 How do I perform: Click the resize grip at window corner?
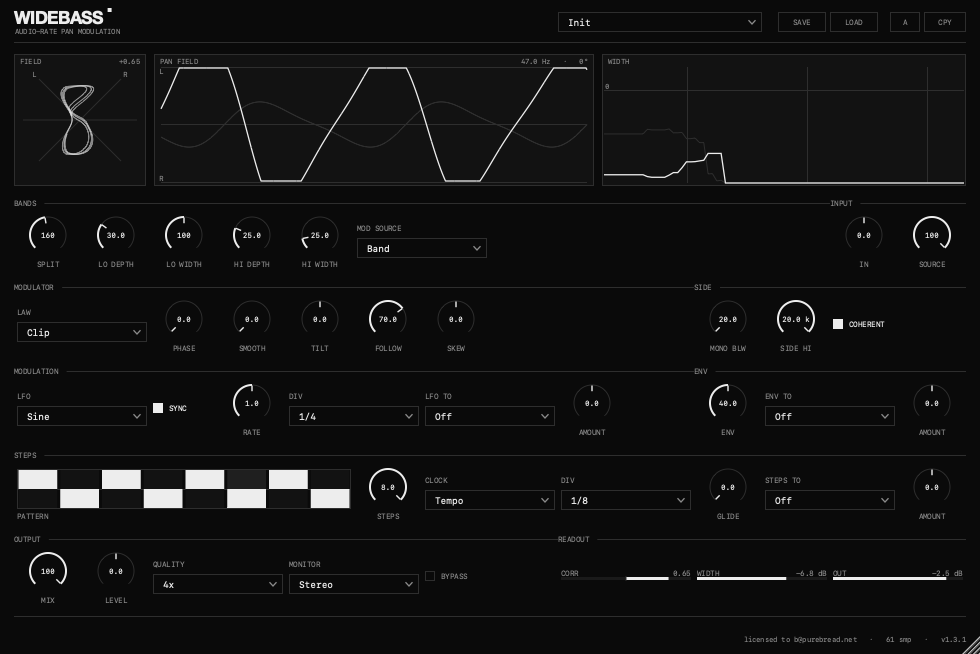[972, 646]
